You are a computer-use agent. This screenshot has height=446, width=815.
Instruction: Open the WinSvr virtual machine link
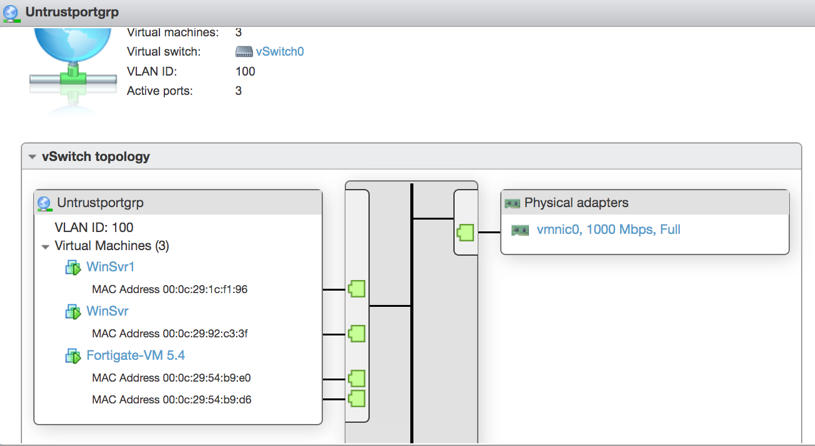click(x=107, y=311)
